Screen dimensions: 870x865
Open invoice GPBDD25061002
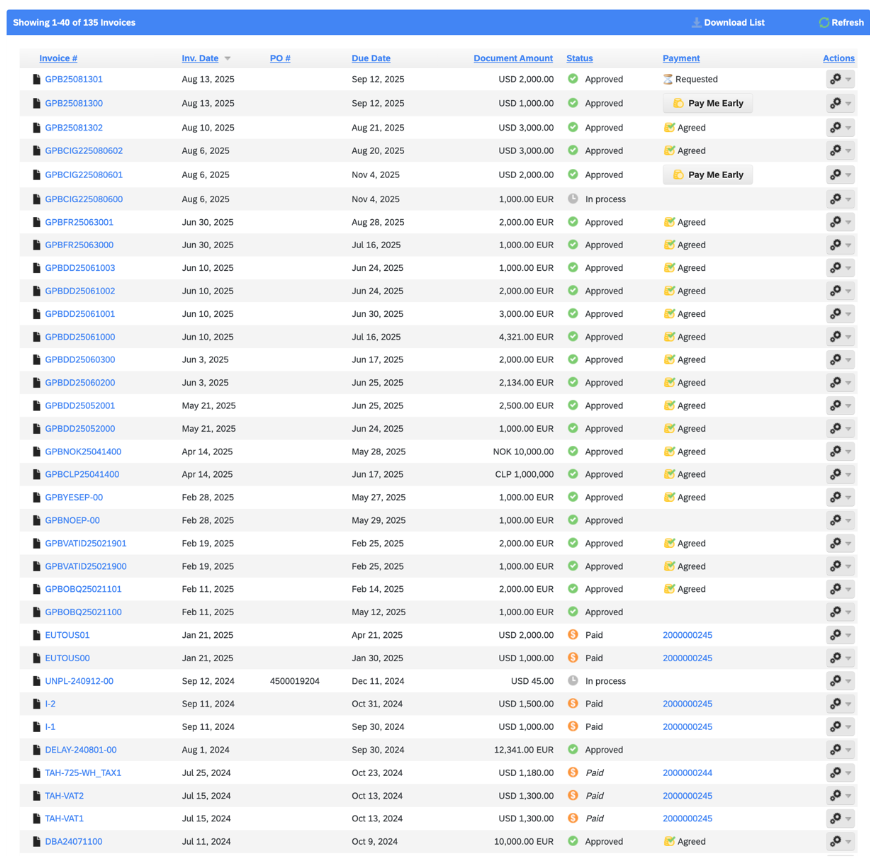pyautogui.click(x=80, y=291)
